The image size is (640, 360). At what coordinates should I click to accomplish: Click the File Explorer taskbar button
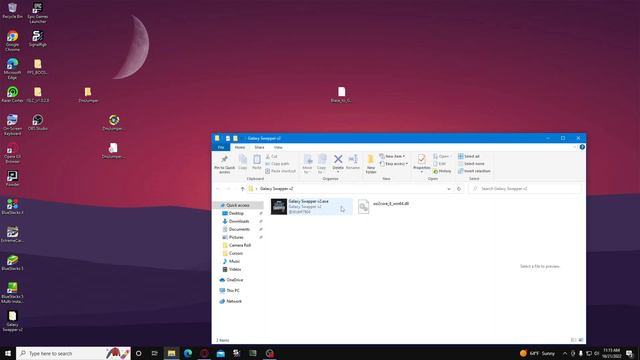coord(171,353)
